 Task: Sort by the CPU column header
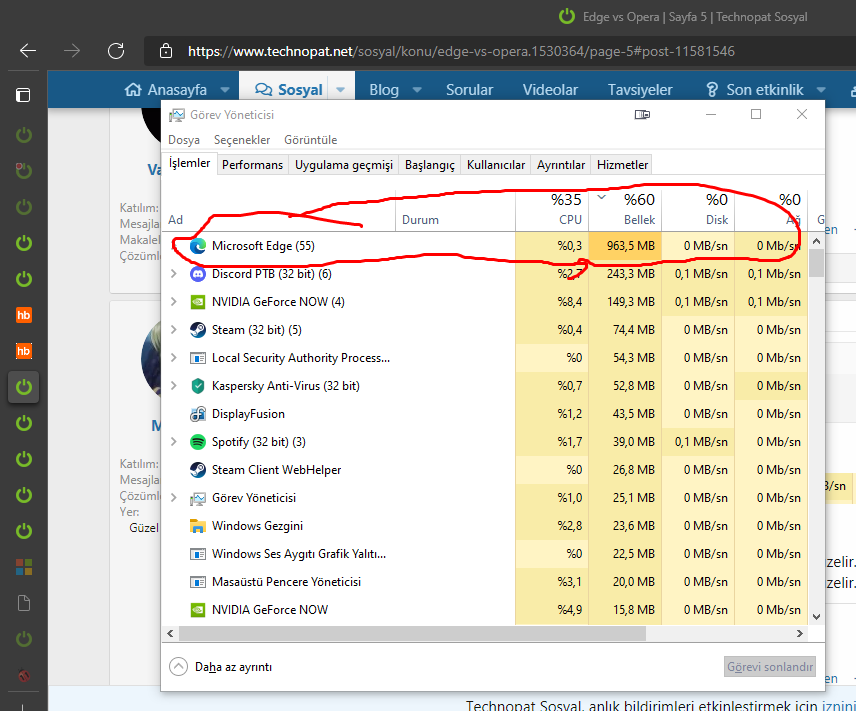click(x=552, y=210)
